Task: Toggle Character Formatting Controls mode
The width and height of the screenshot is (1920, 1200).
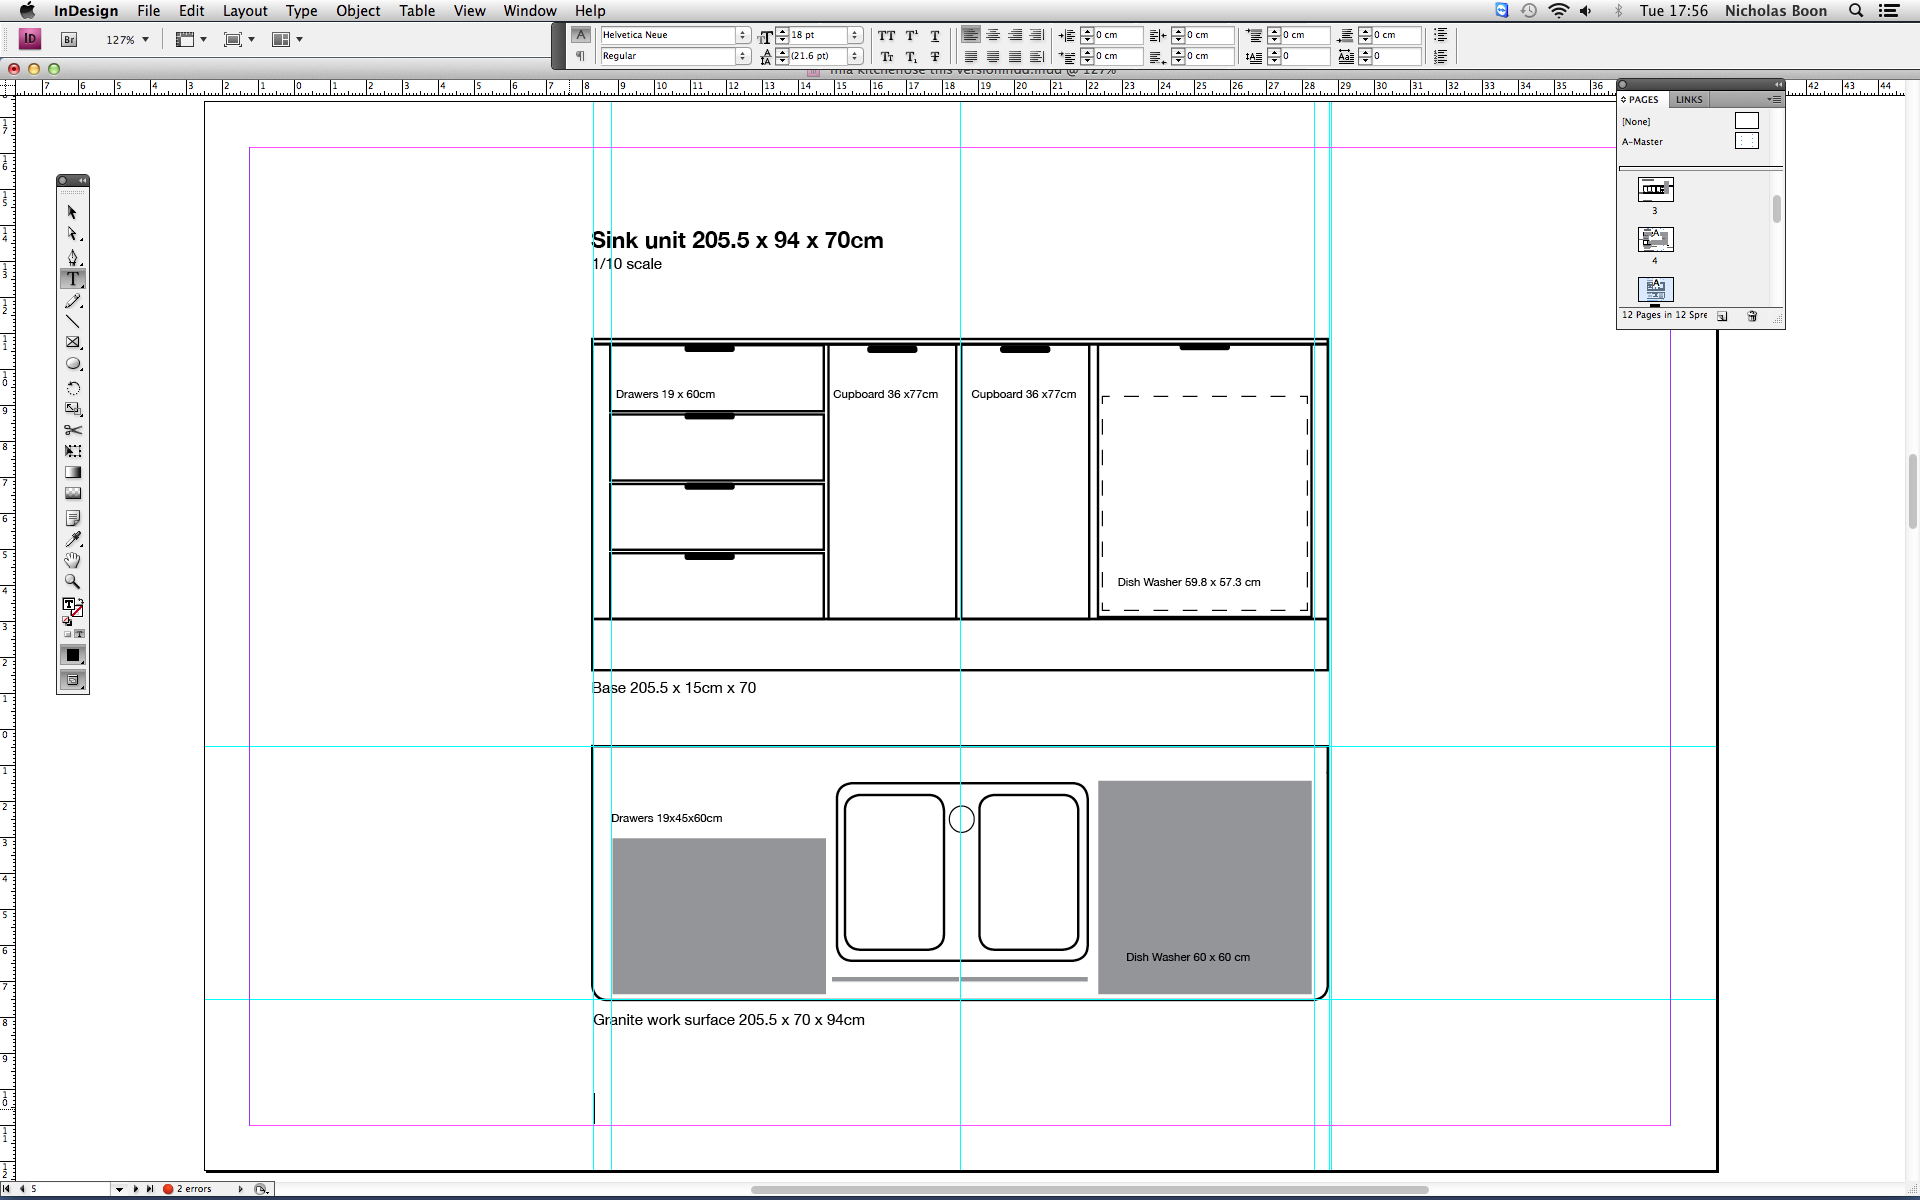Action: click(x=580, y=35)
